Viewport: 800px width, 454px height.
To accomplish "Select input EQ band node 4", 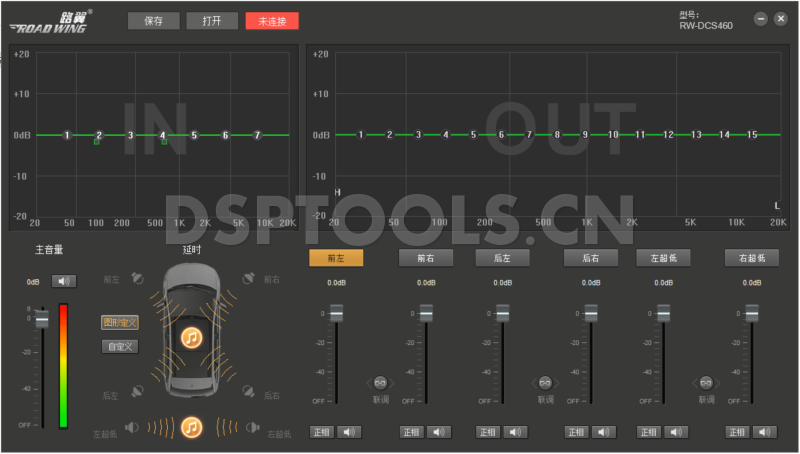I will pos(163,135).
